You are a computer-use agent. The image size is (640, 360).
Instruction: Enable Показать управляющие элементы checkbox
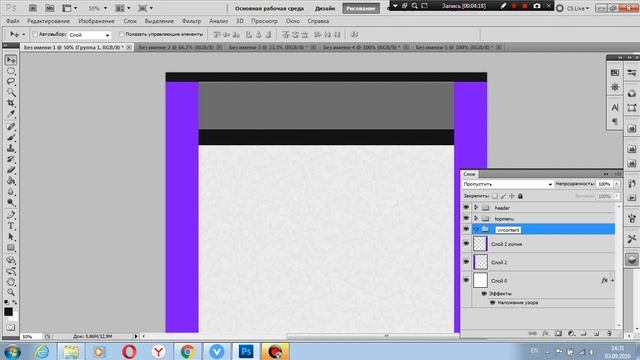(x=121, y=34)
